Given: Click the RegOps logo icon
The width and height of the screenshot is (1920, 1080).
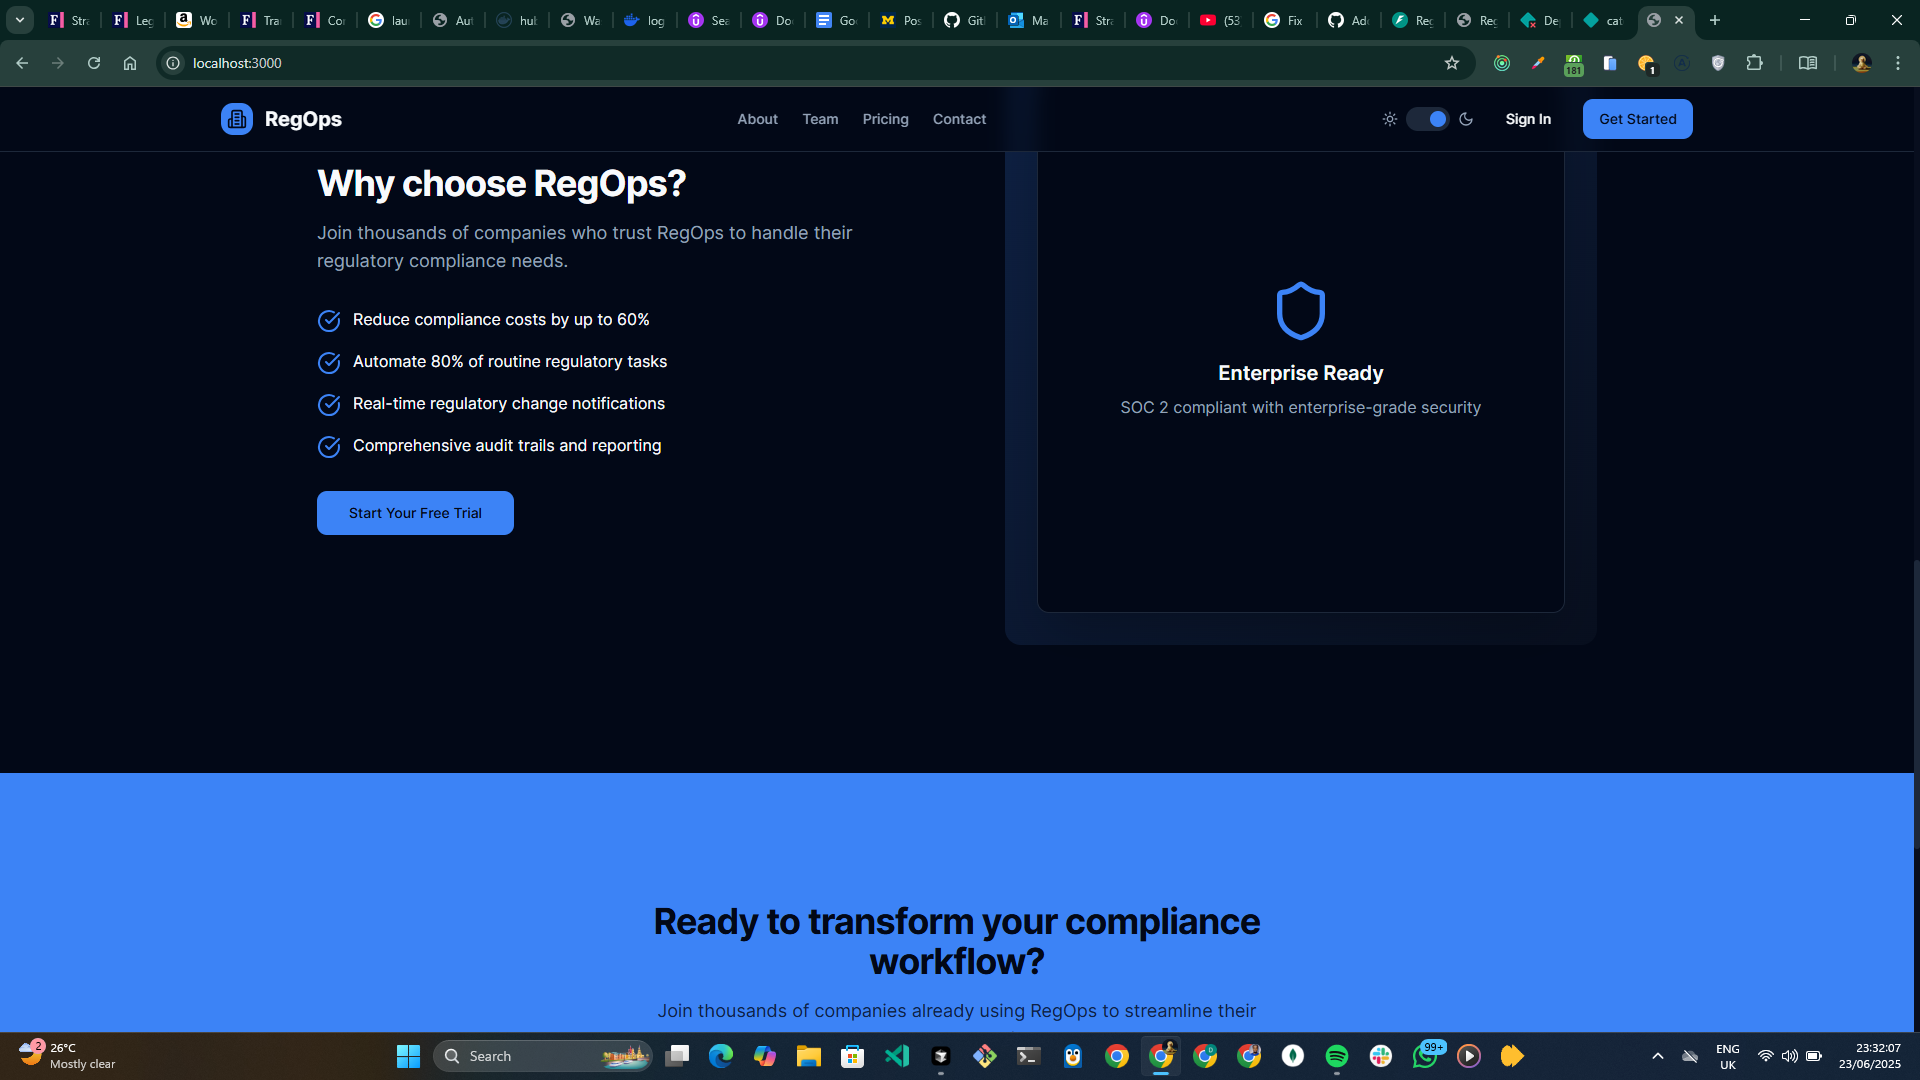Looking at the screenshot, I should pyautogui.click(x=237, y=119).
